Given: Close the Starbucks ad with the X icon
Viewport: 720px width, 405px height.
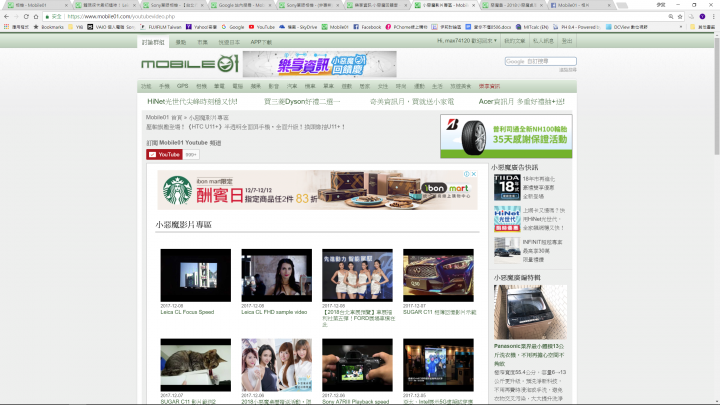Looking at the screenshot, I should pyautogui.click(x=473, y=174).
